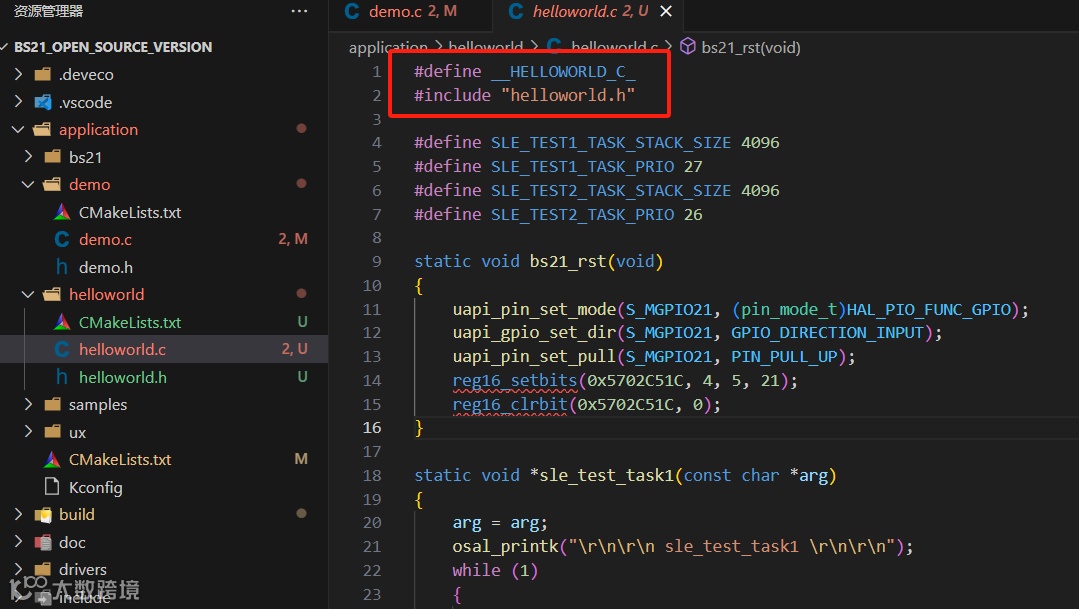Screen dimensions: 1079x609
Task: Click the header icon beside helloworld.h
Action: tap(62, 377)
